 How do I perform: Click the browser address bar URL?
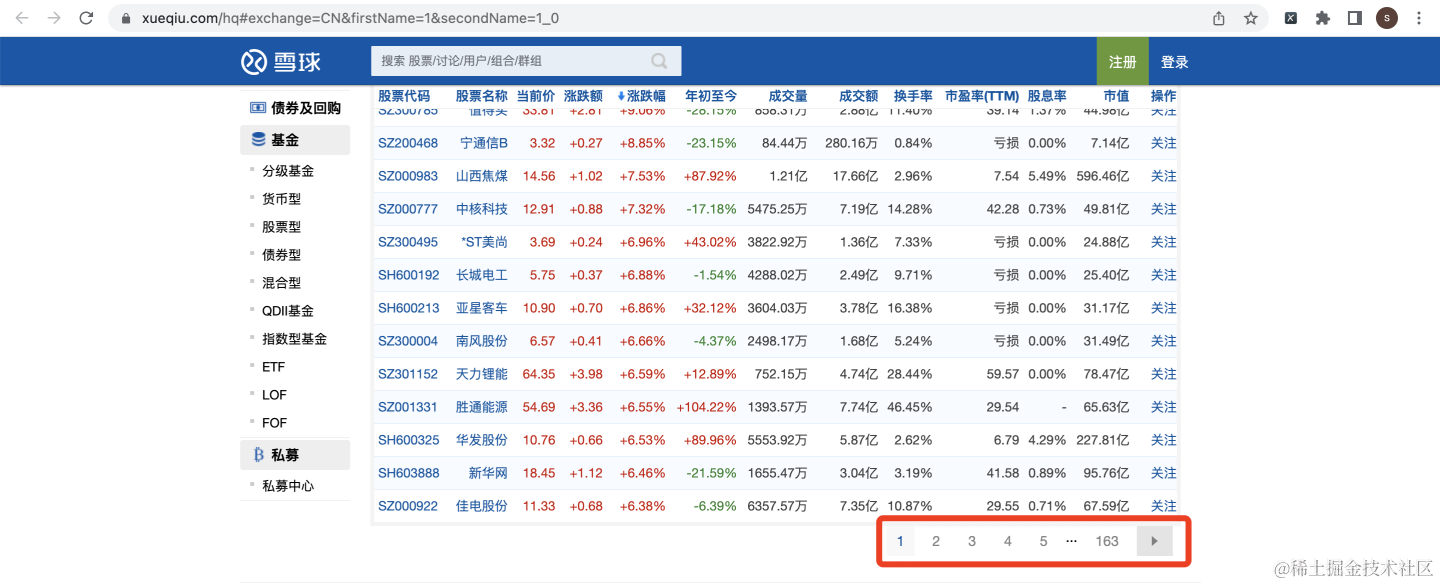[x=350, y=18]
